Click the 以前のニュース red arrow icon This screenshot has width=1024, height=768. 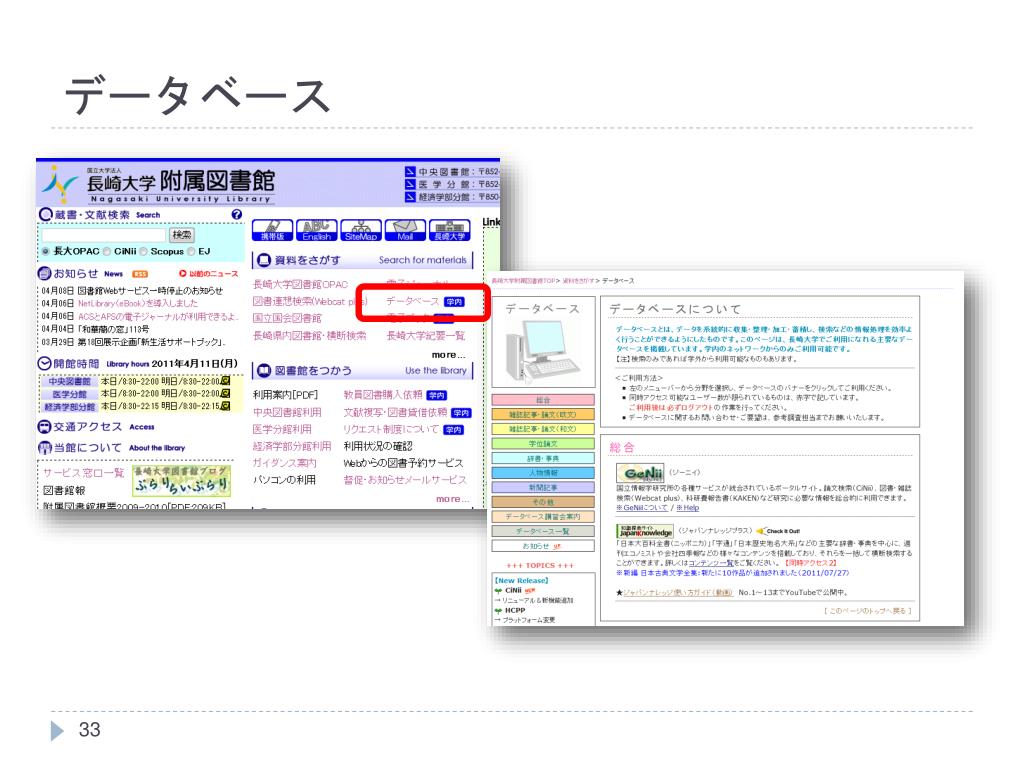coord(182,274)
